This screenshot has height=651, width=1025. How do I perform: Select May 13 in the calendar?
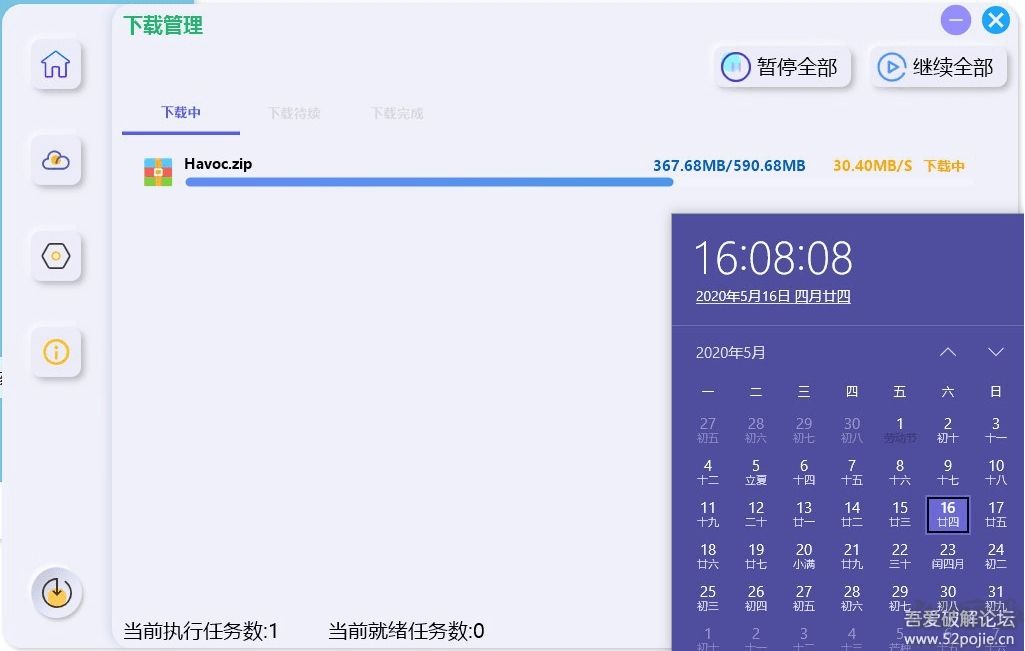(803, 514)
